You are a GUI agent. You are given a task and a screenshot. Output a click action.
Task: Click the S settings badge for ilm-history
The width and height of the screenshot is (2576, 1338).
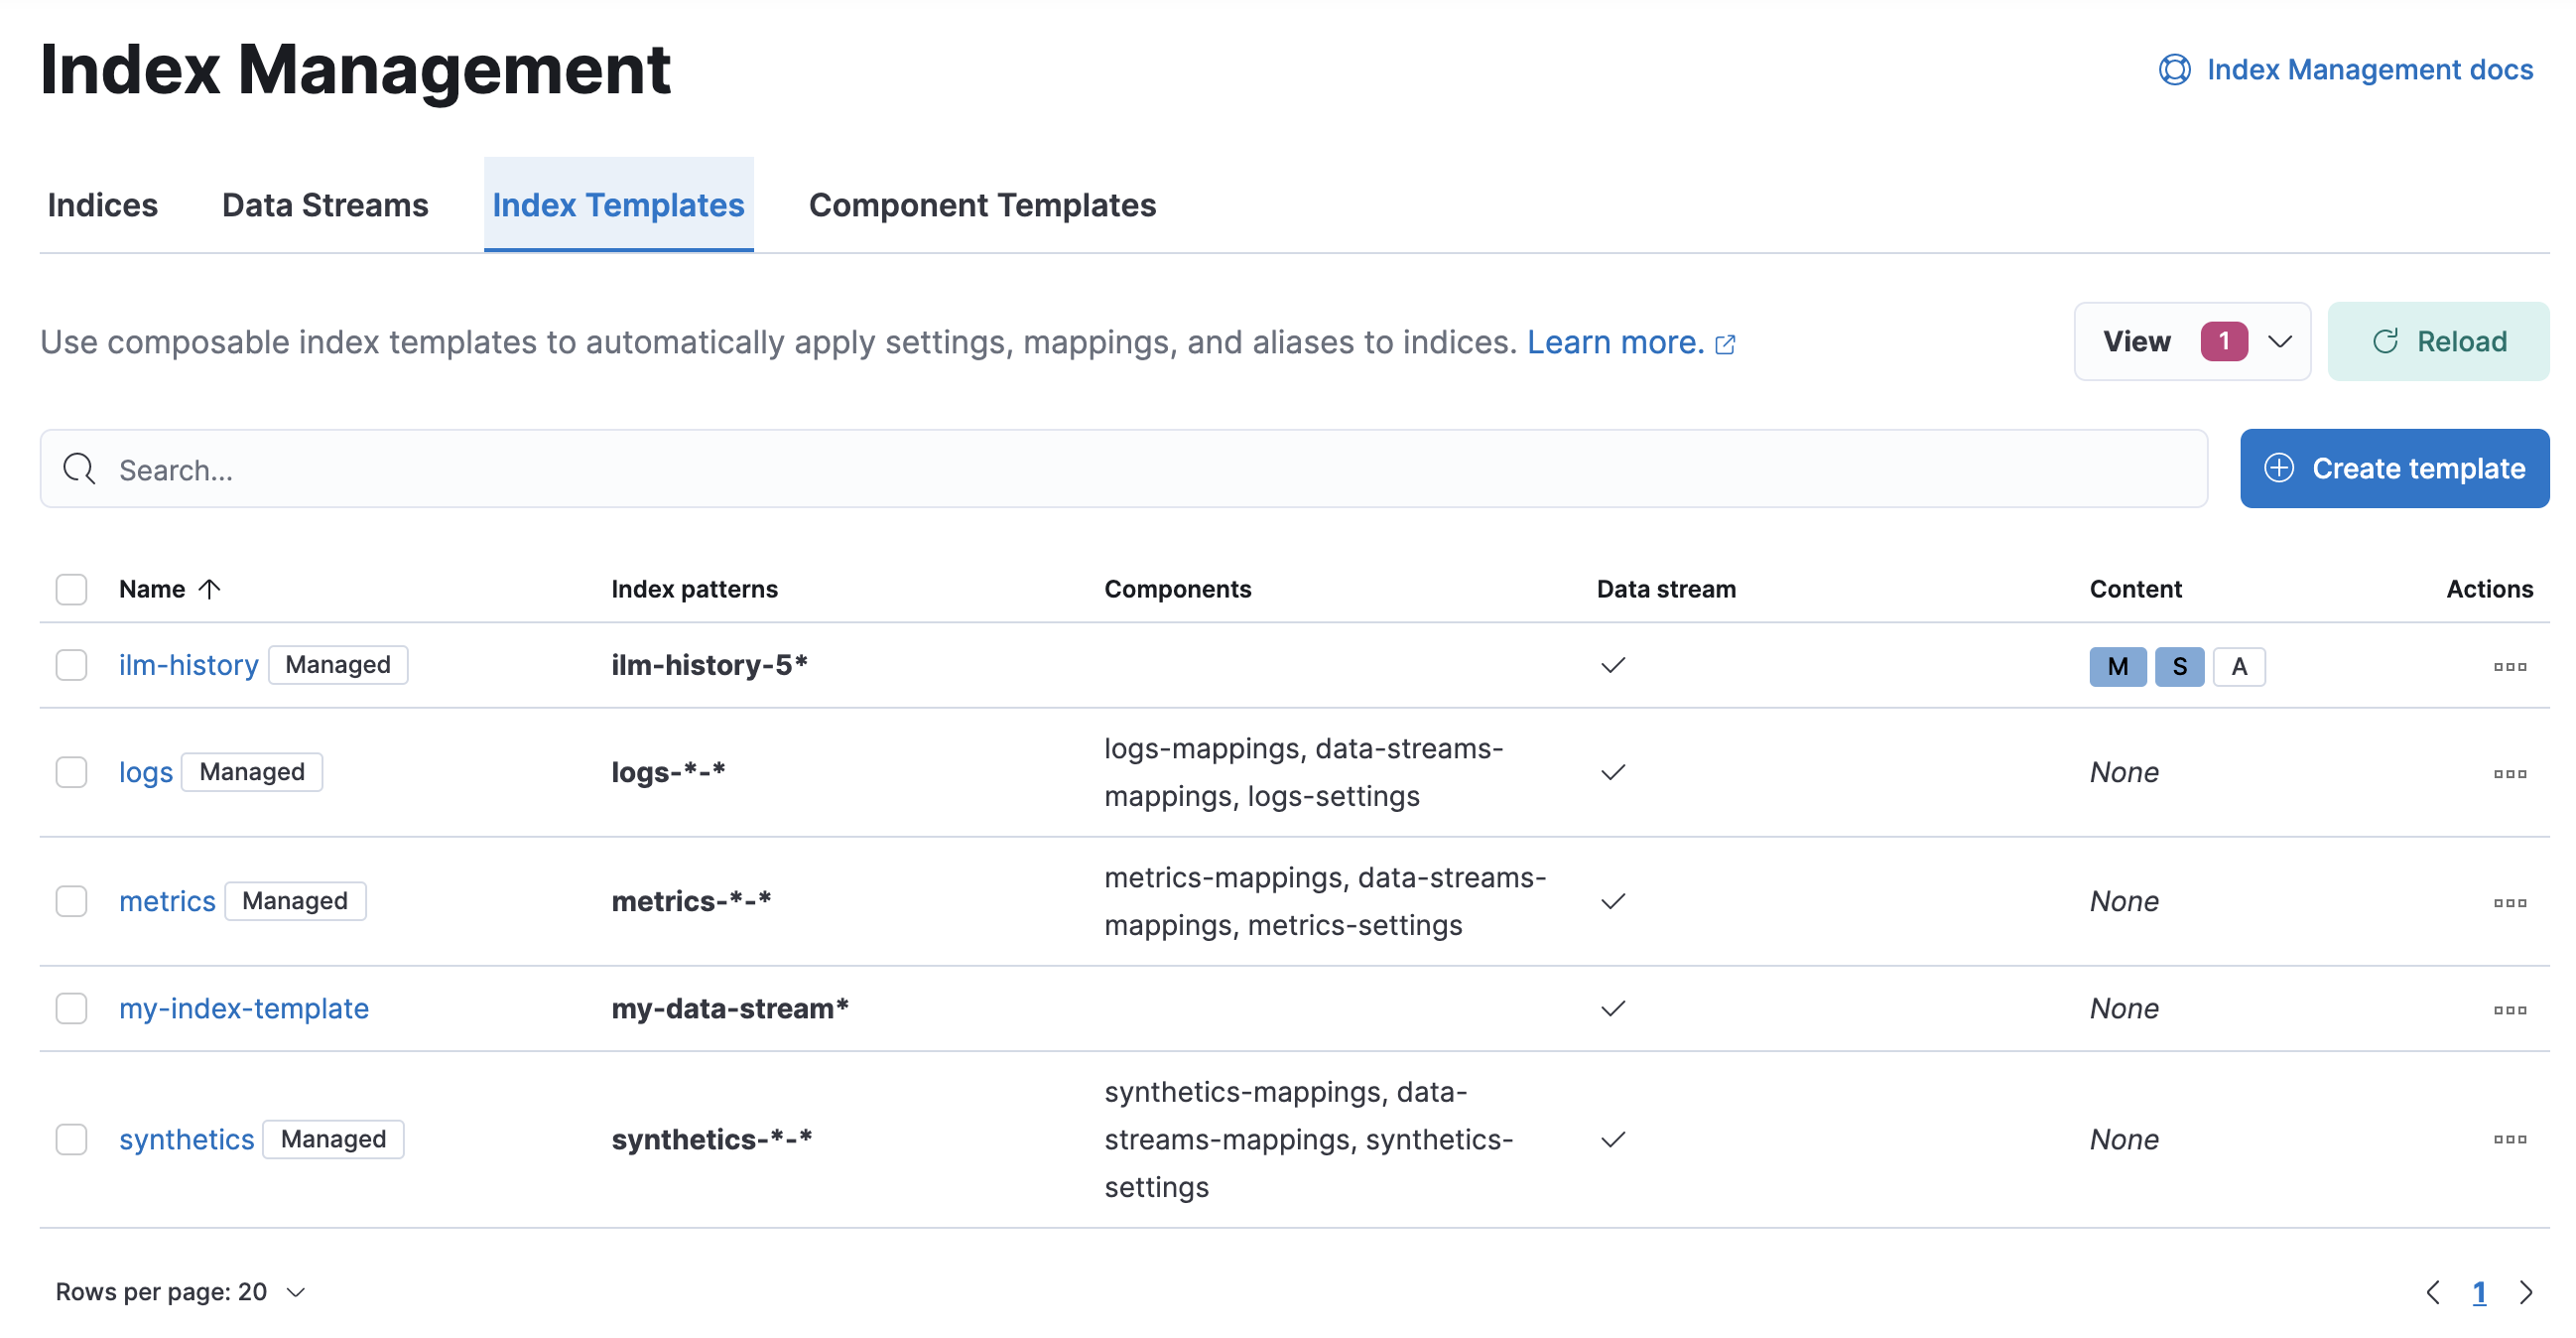click(2179, 665)
